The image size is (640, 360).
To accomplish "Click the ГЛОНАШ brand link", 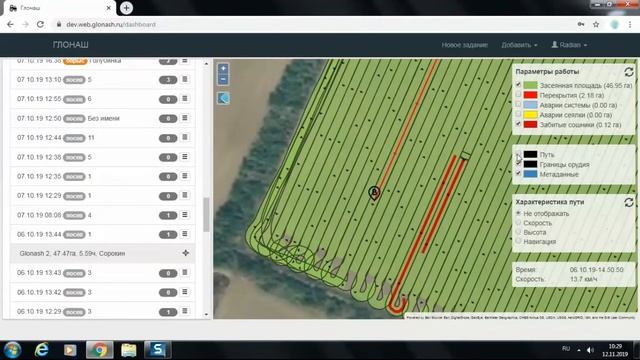I will pyautogui.click(x=71, y=45).
